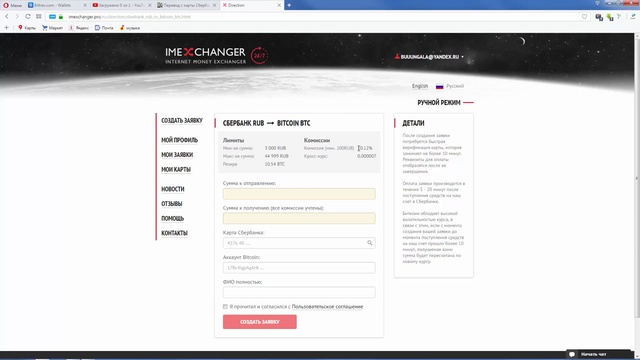This screenshot has width=640, height=360.
Task: Open Мои карты in sidebar
Action: (x=176, y=169)
